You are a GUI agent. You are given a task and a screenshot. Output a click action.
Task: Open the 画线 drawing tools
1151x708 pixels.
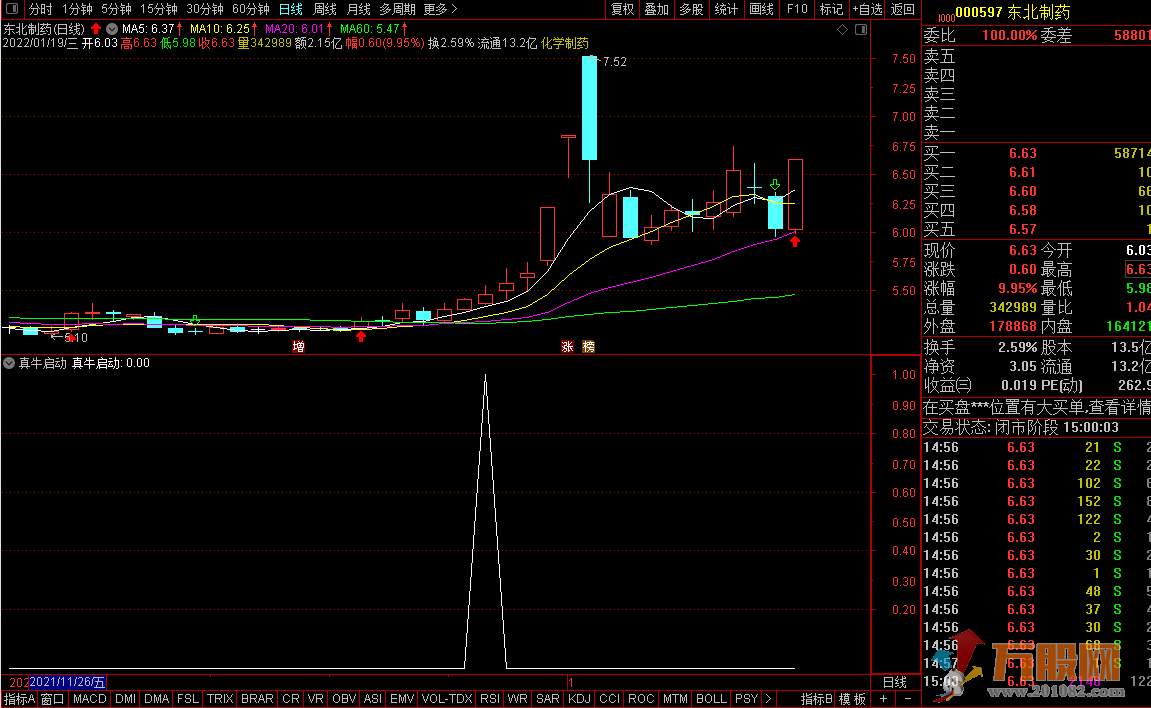pos(761,9)
